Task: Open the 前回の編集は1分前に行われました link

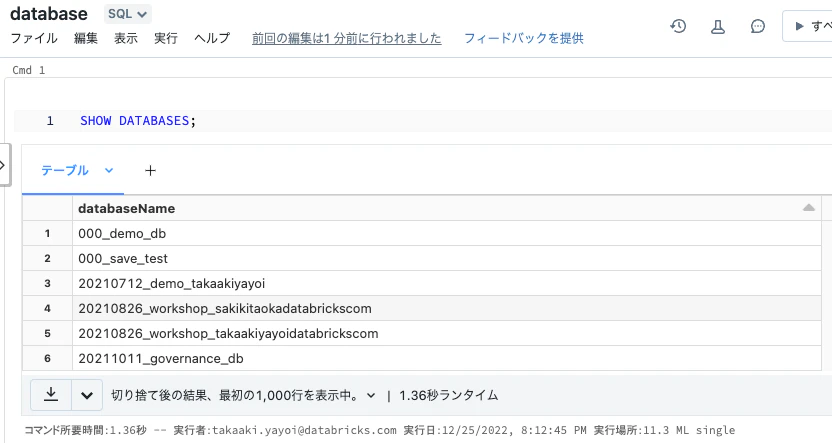Action: click(346, 38)
